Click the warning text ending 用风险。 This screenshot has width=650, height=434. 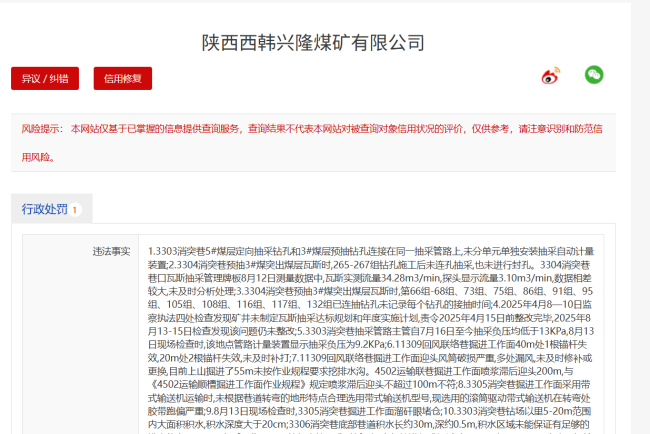pyautogui.click(x=38, y=157)
